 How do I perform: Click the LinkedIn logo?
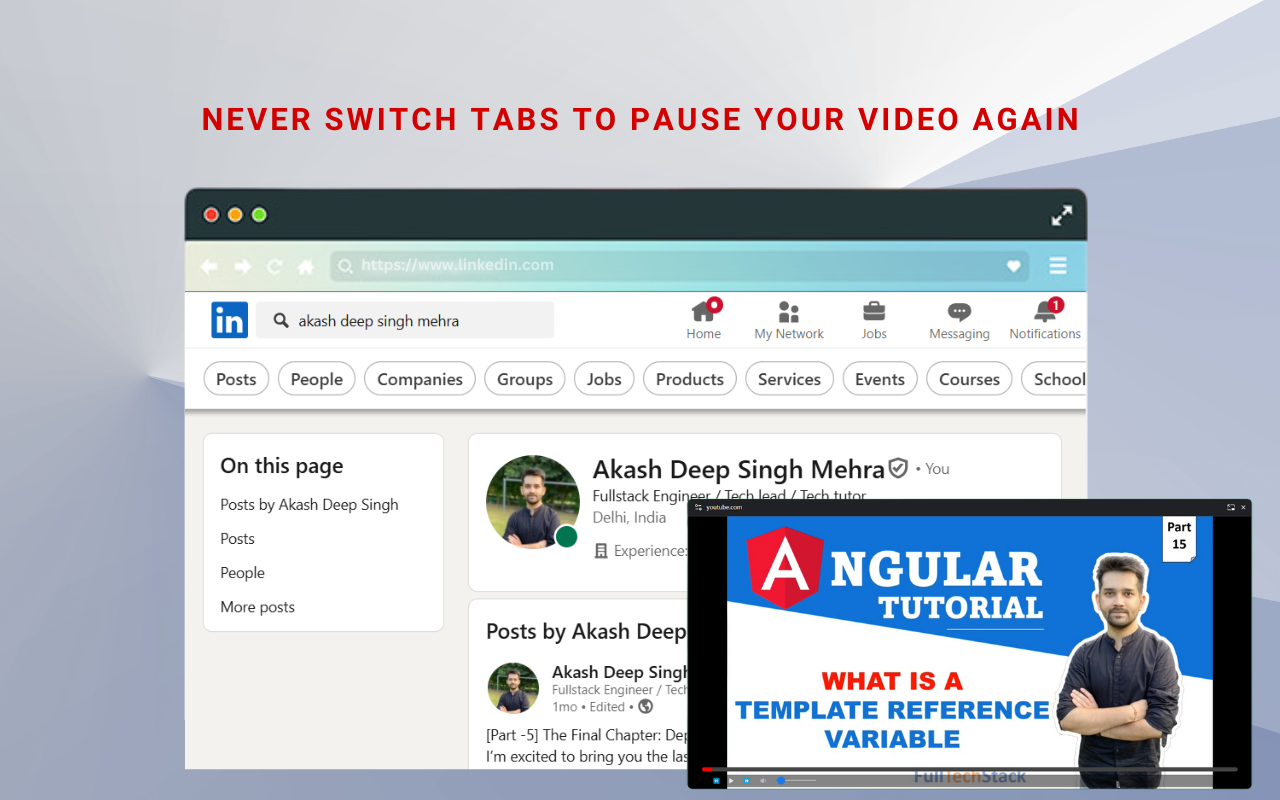[x=229, y=319]
